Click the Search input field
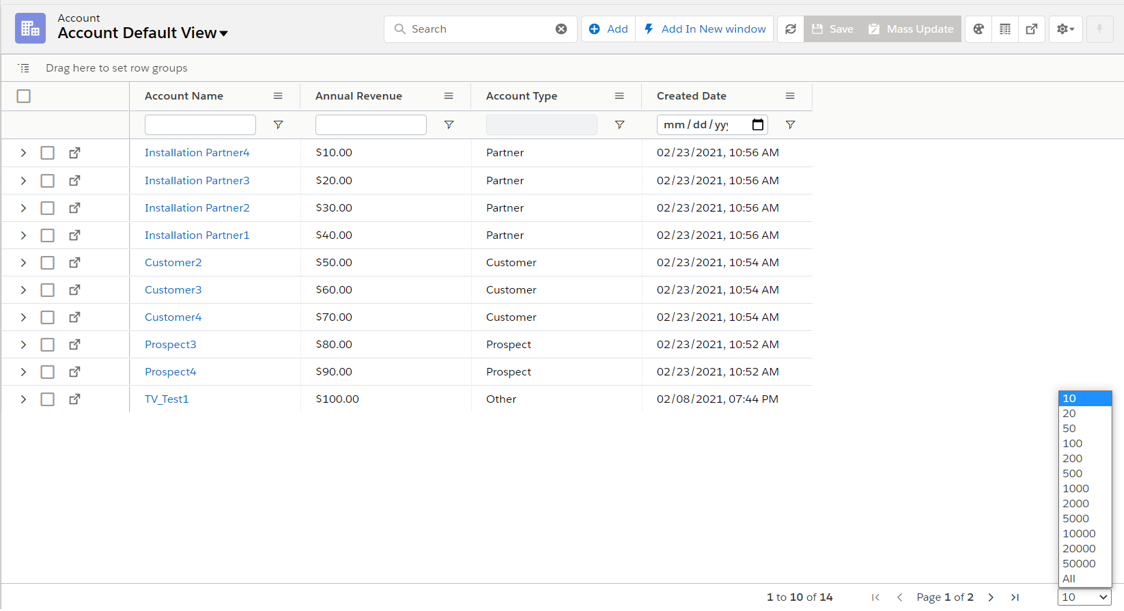The image size is (1124, 611). point(480,29)
